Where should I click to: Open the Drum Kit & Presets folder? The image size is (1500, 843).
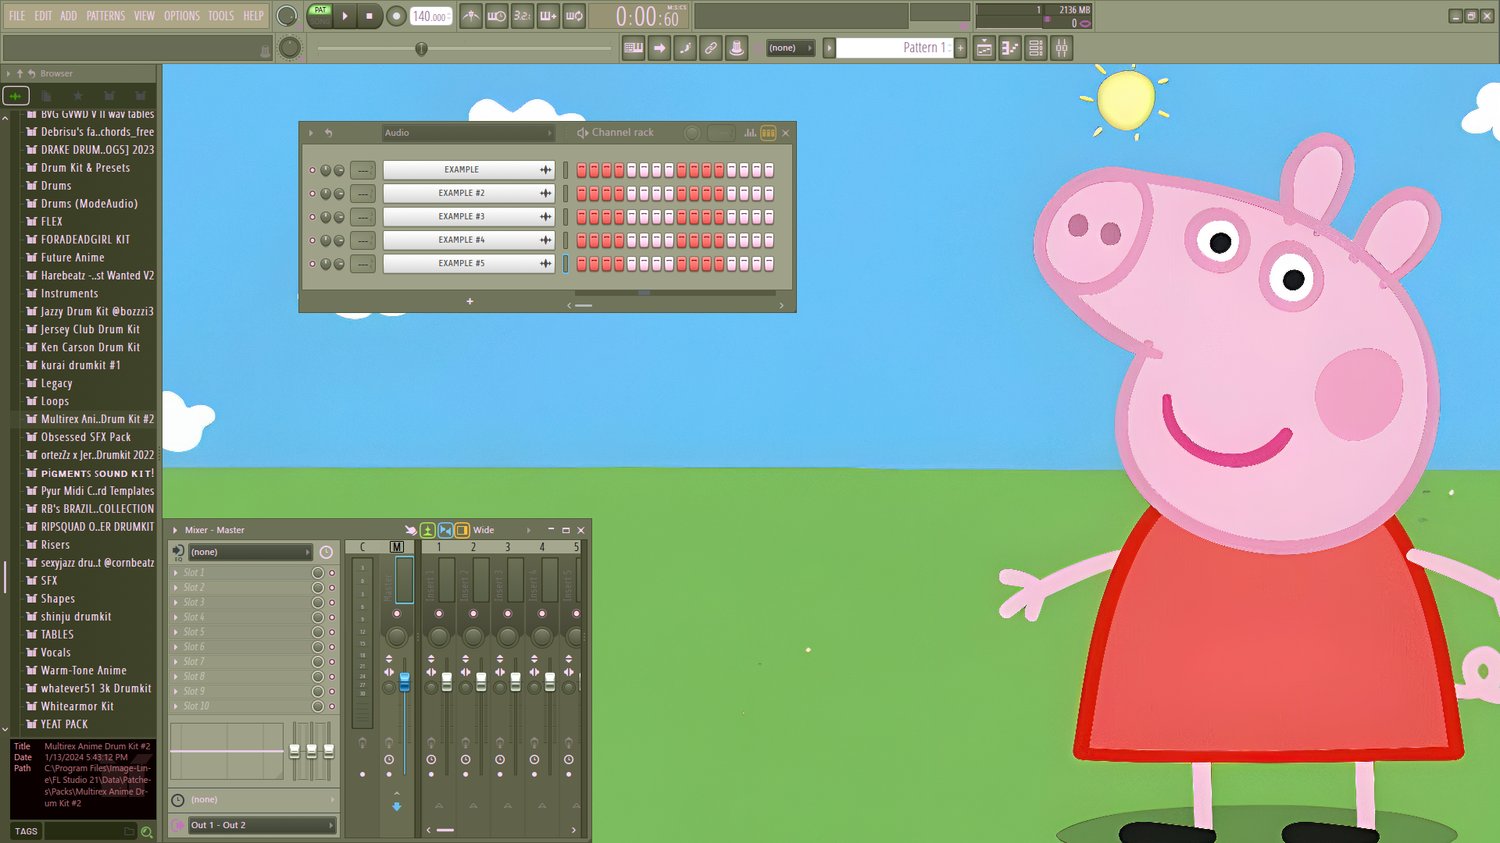tap(85, 168)
